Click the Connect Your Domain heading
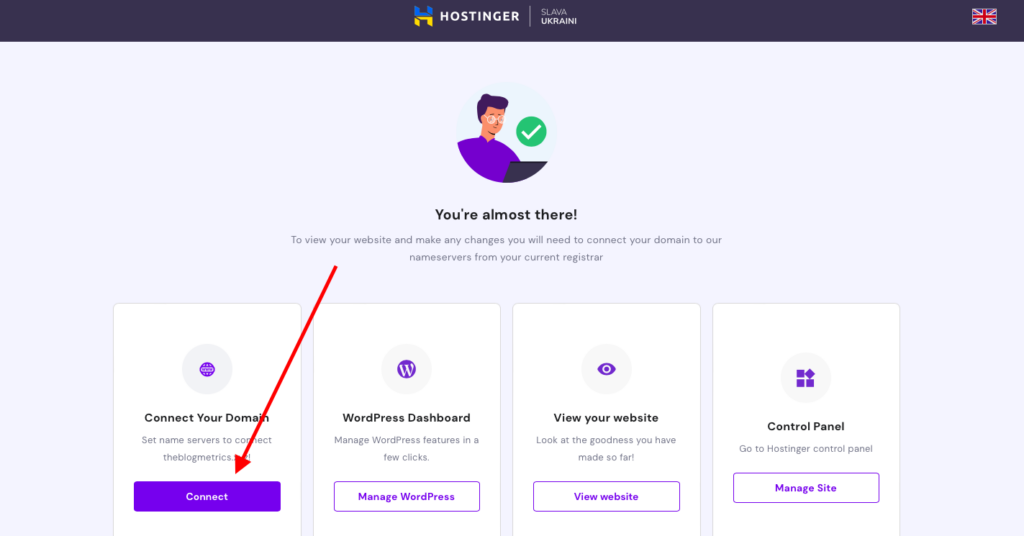This screenshot has width=1024, height=536. point(206,418)
